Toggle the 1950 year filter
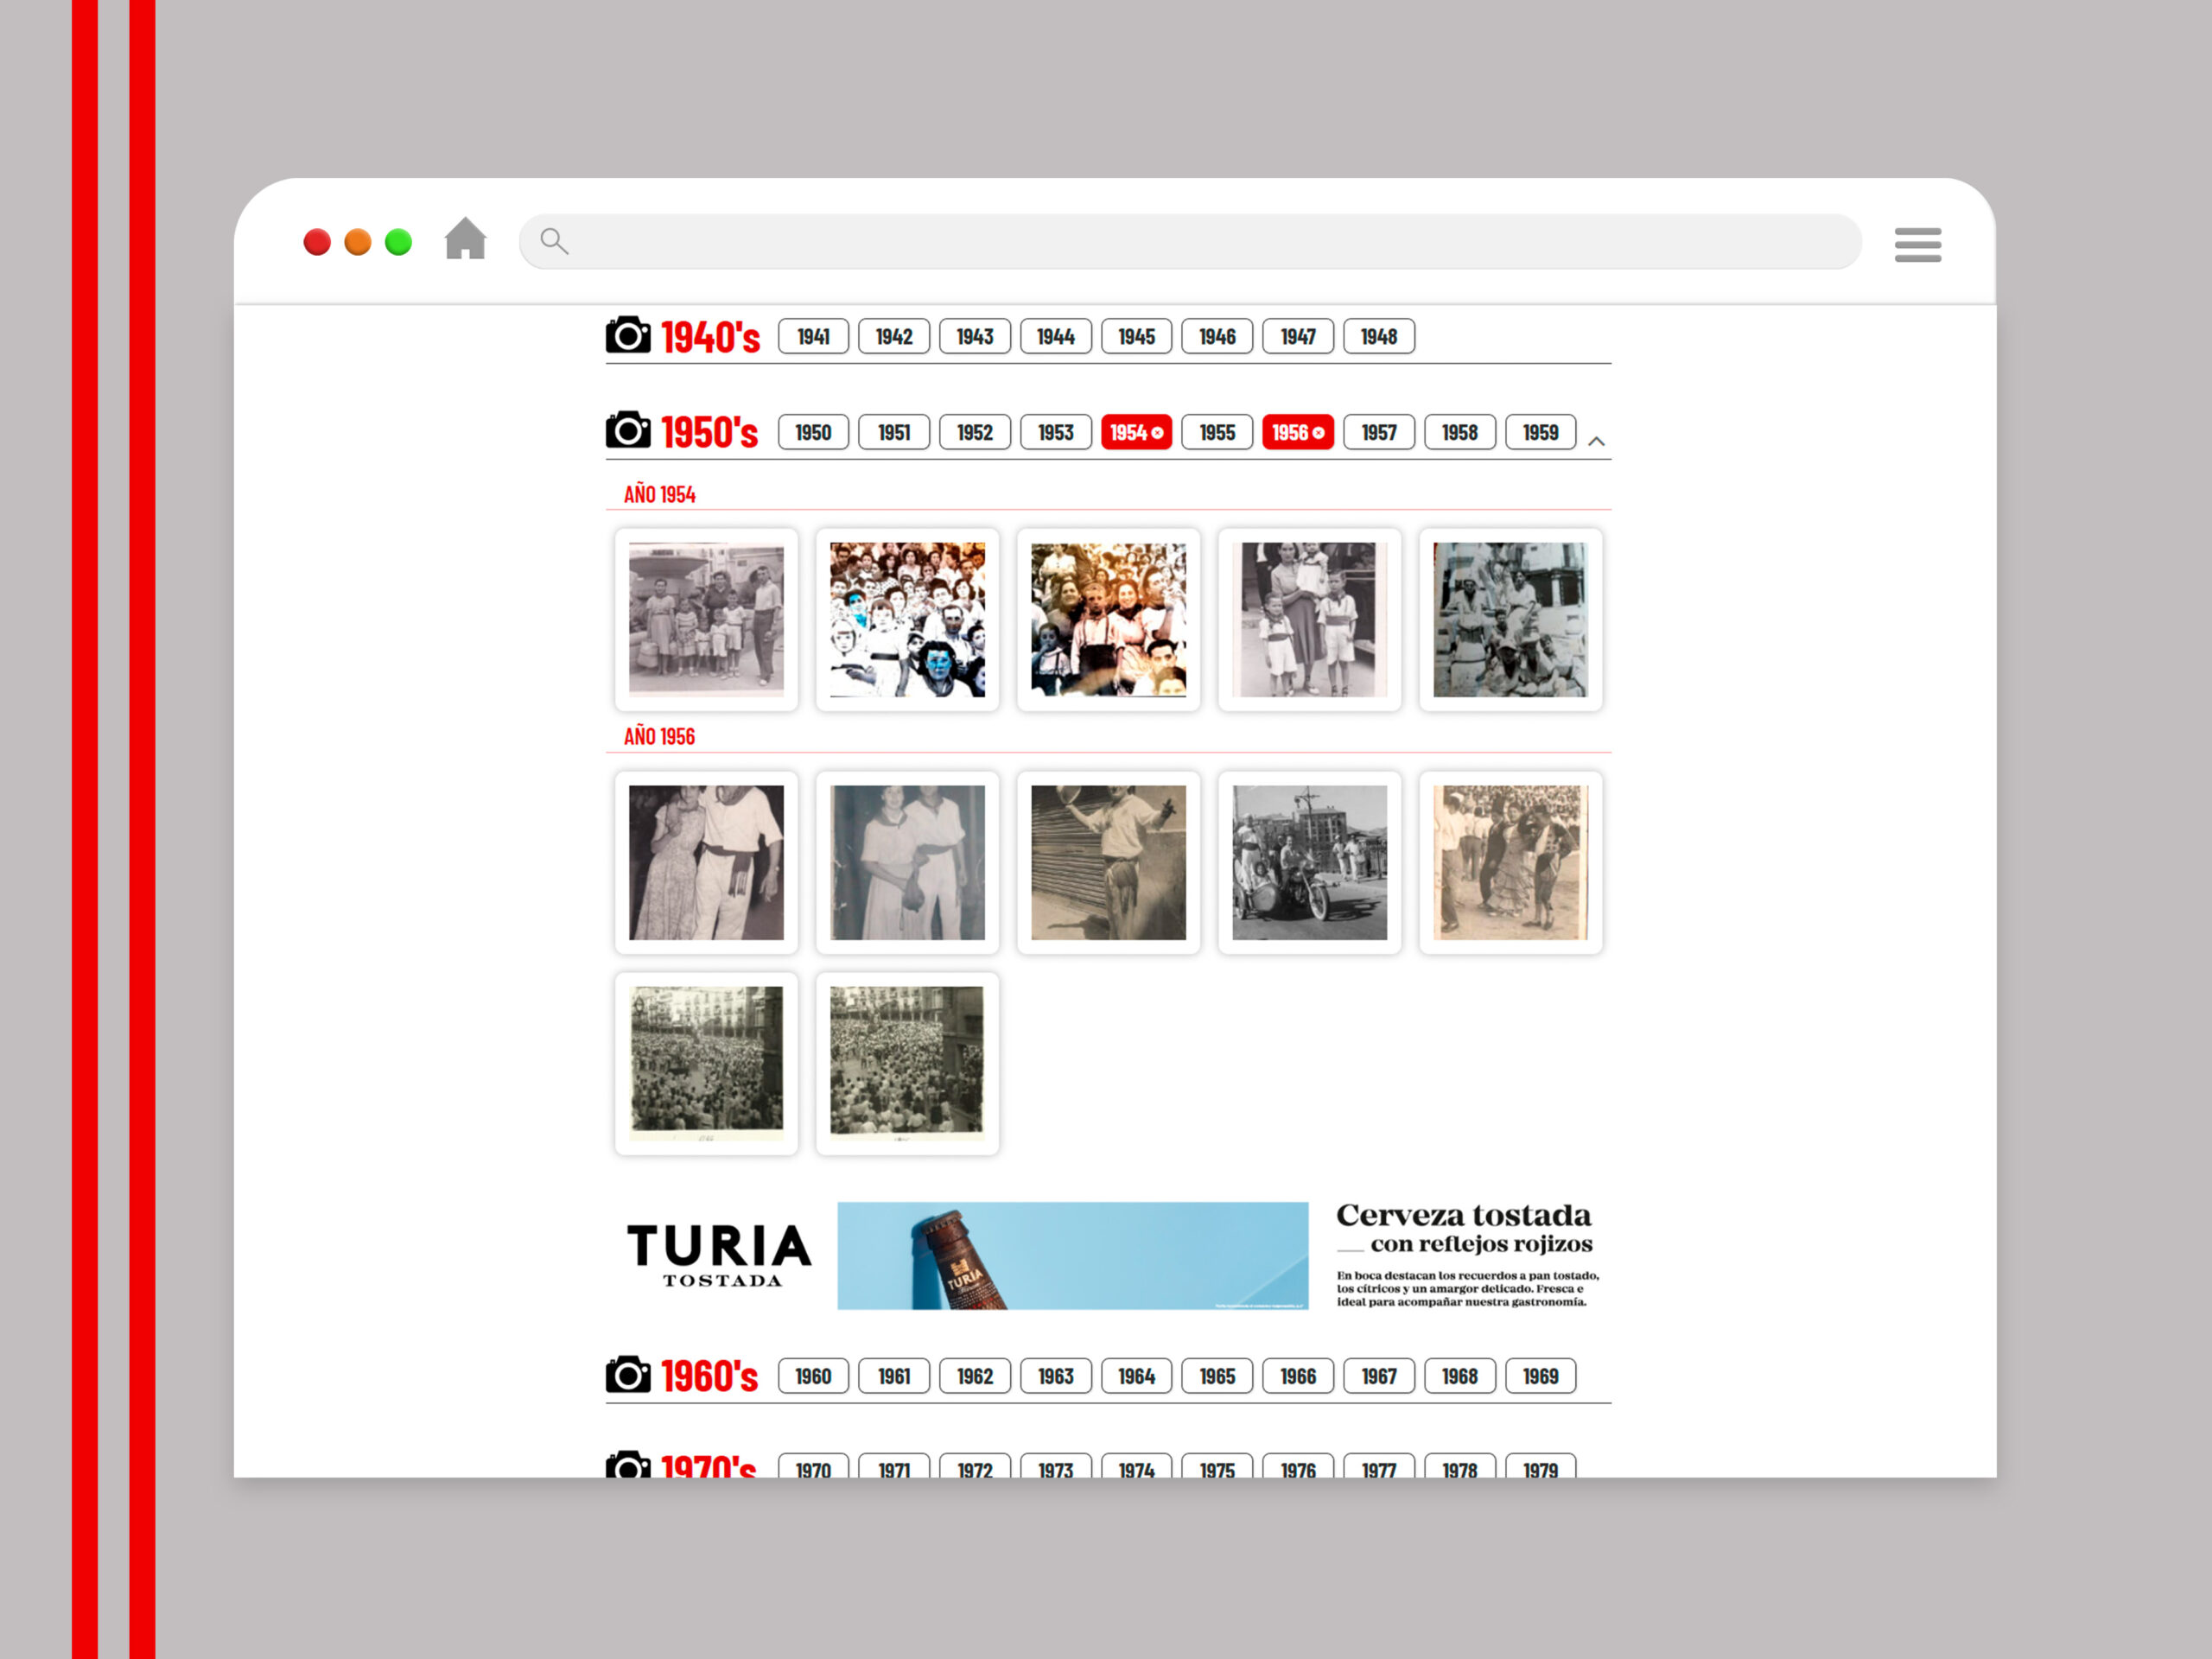This screenshot has width=2212, height=1659. pyautogui.click(x=813, y=432)
